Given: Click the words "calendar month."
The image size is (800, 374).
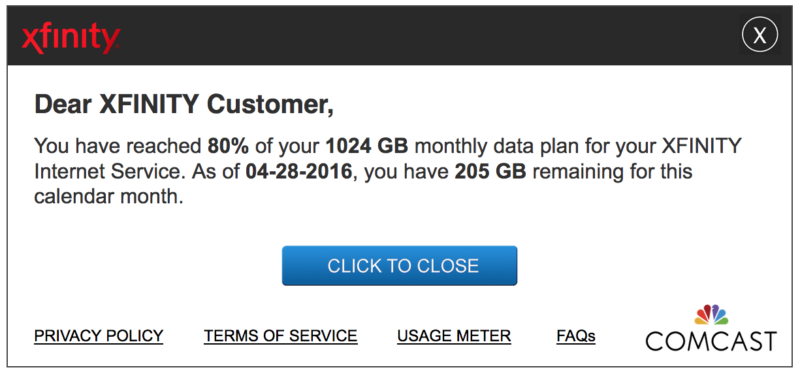Looking at the screenshot, I should click(108, 196).
